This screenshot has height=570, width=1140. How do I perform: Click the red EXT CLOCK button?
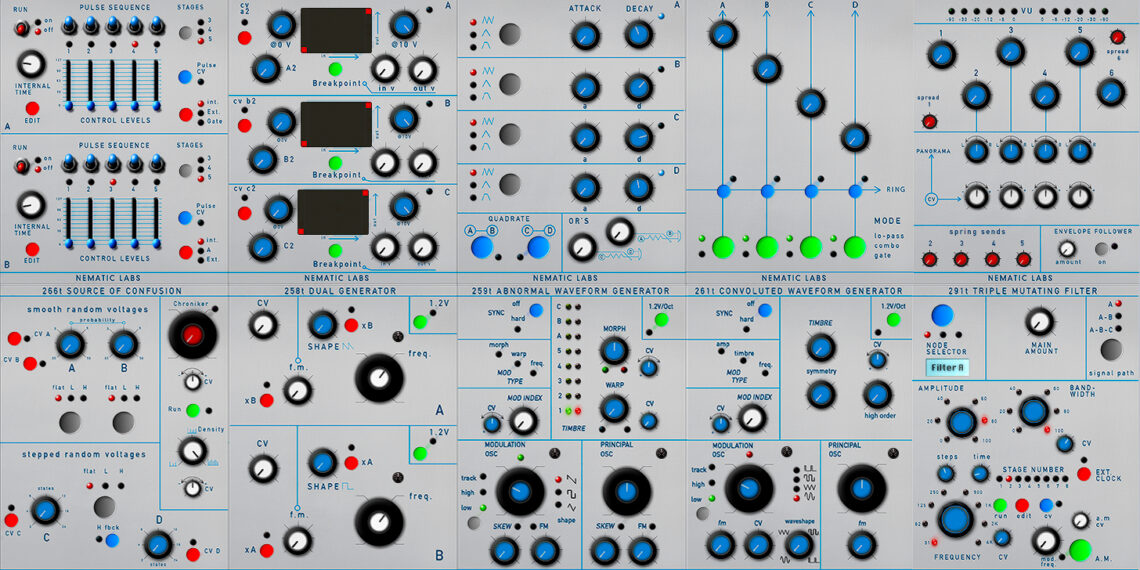pos(1084,474)
